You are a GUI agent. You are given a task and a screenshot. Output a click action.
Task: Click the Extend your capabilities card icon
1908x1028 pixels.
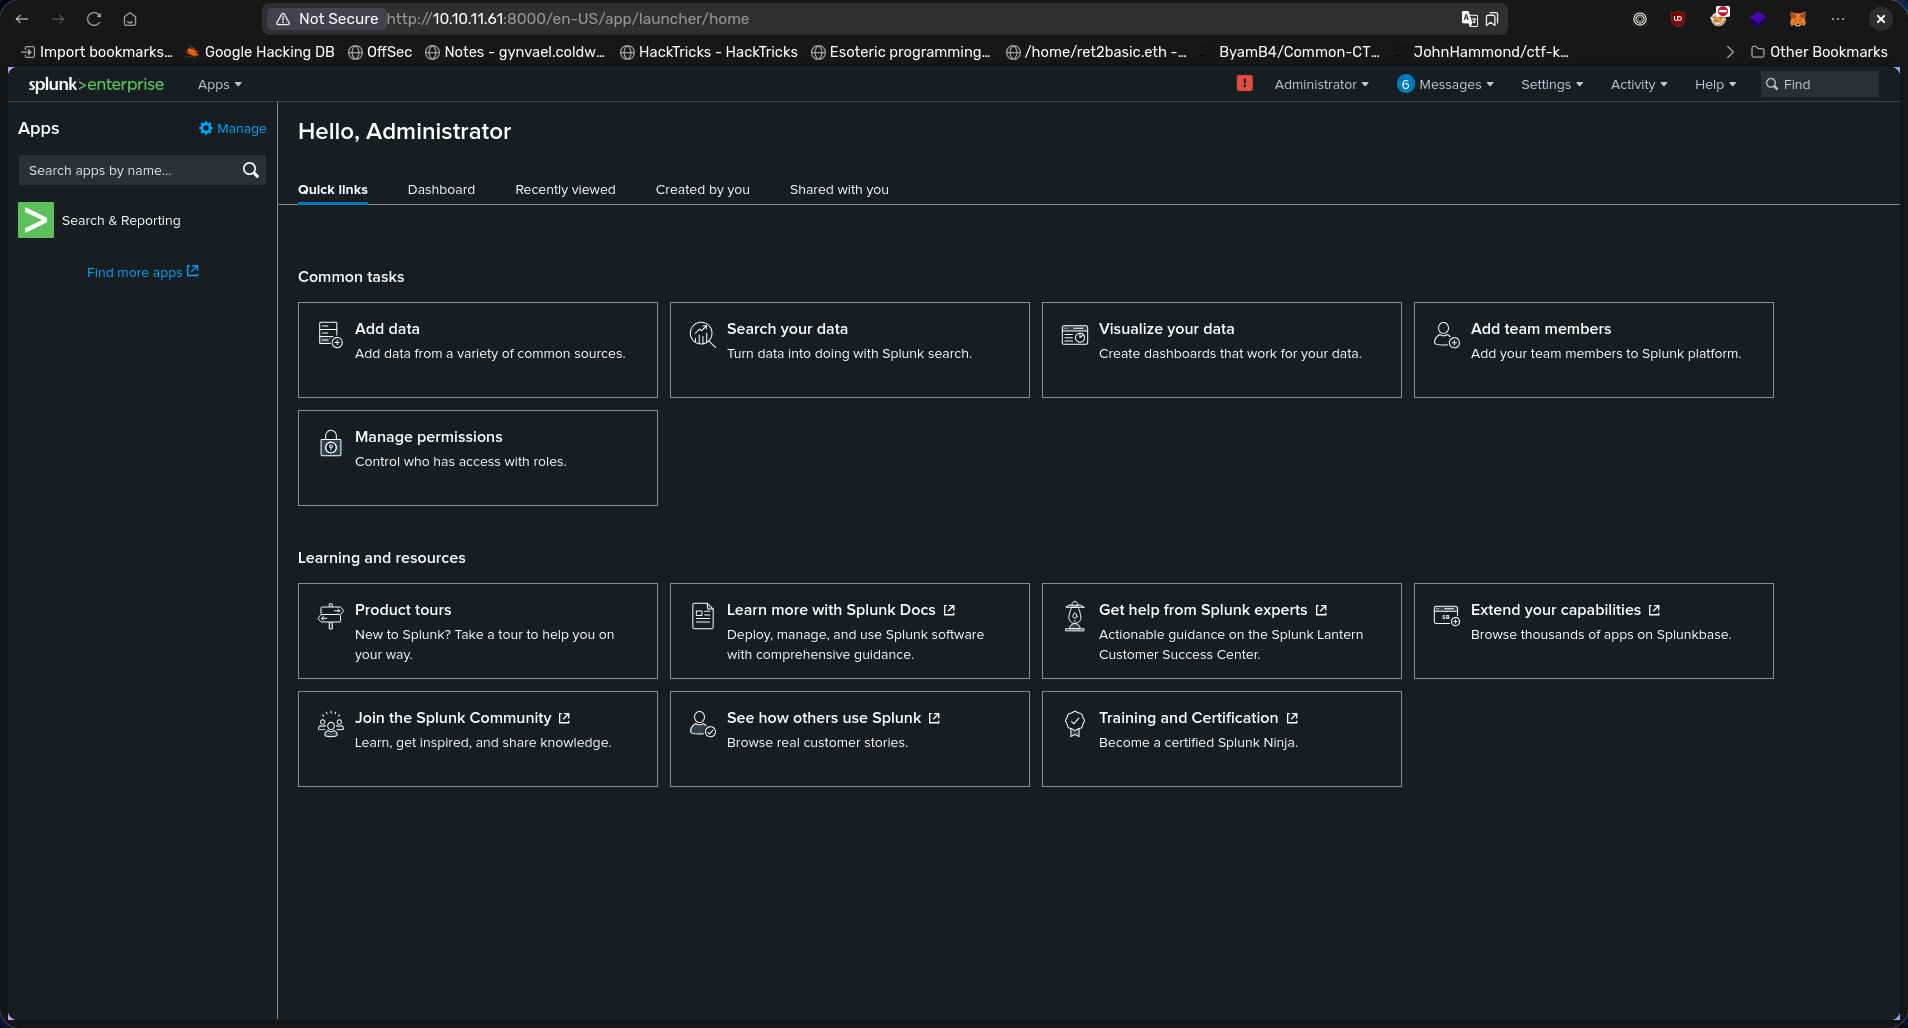tap(1447, 615)
